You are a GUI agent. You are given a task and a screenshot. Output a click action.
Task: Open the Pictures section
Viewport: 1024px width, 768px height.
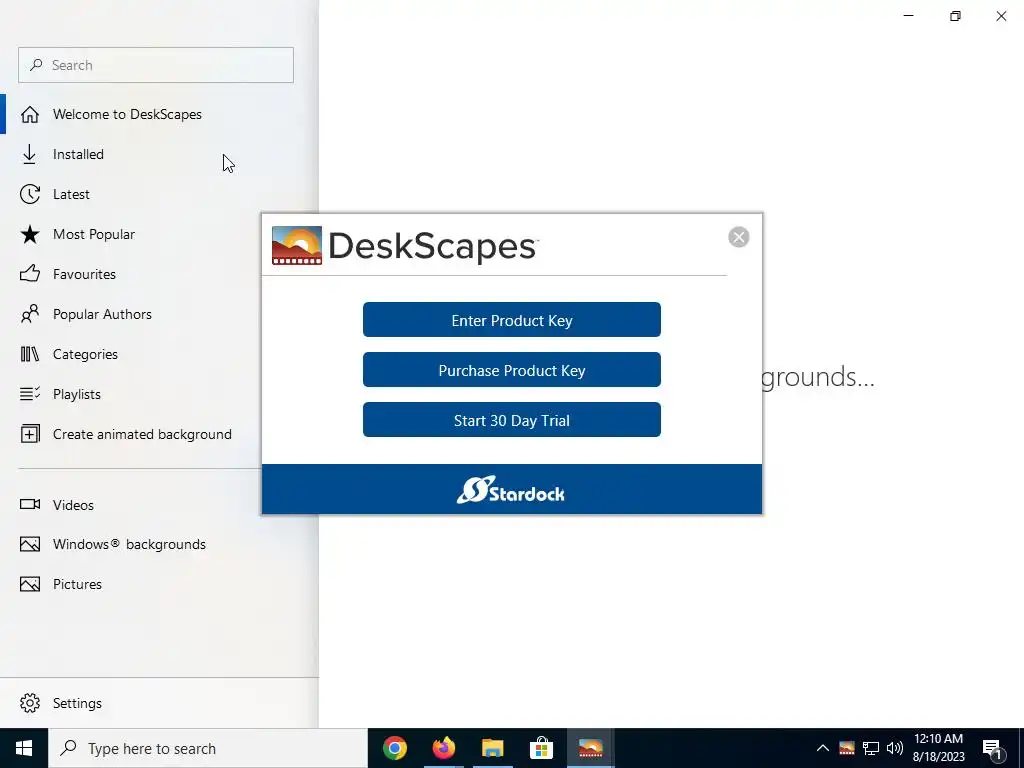click(159, 584)
